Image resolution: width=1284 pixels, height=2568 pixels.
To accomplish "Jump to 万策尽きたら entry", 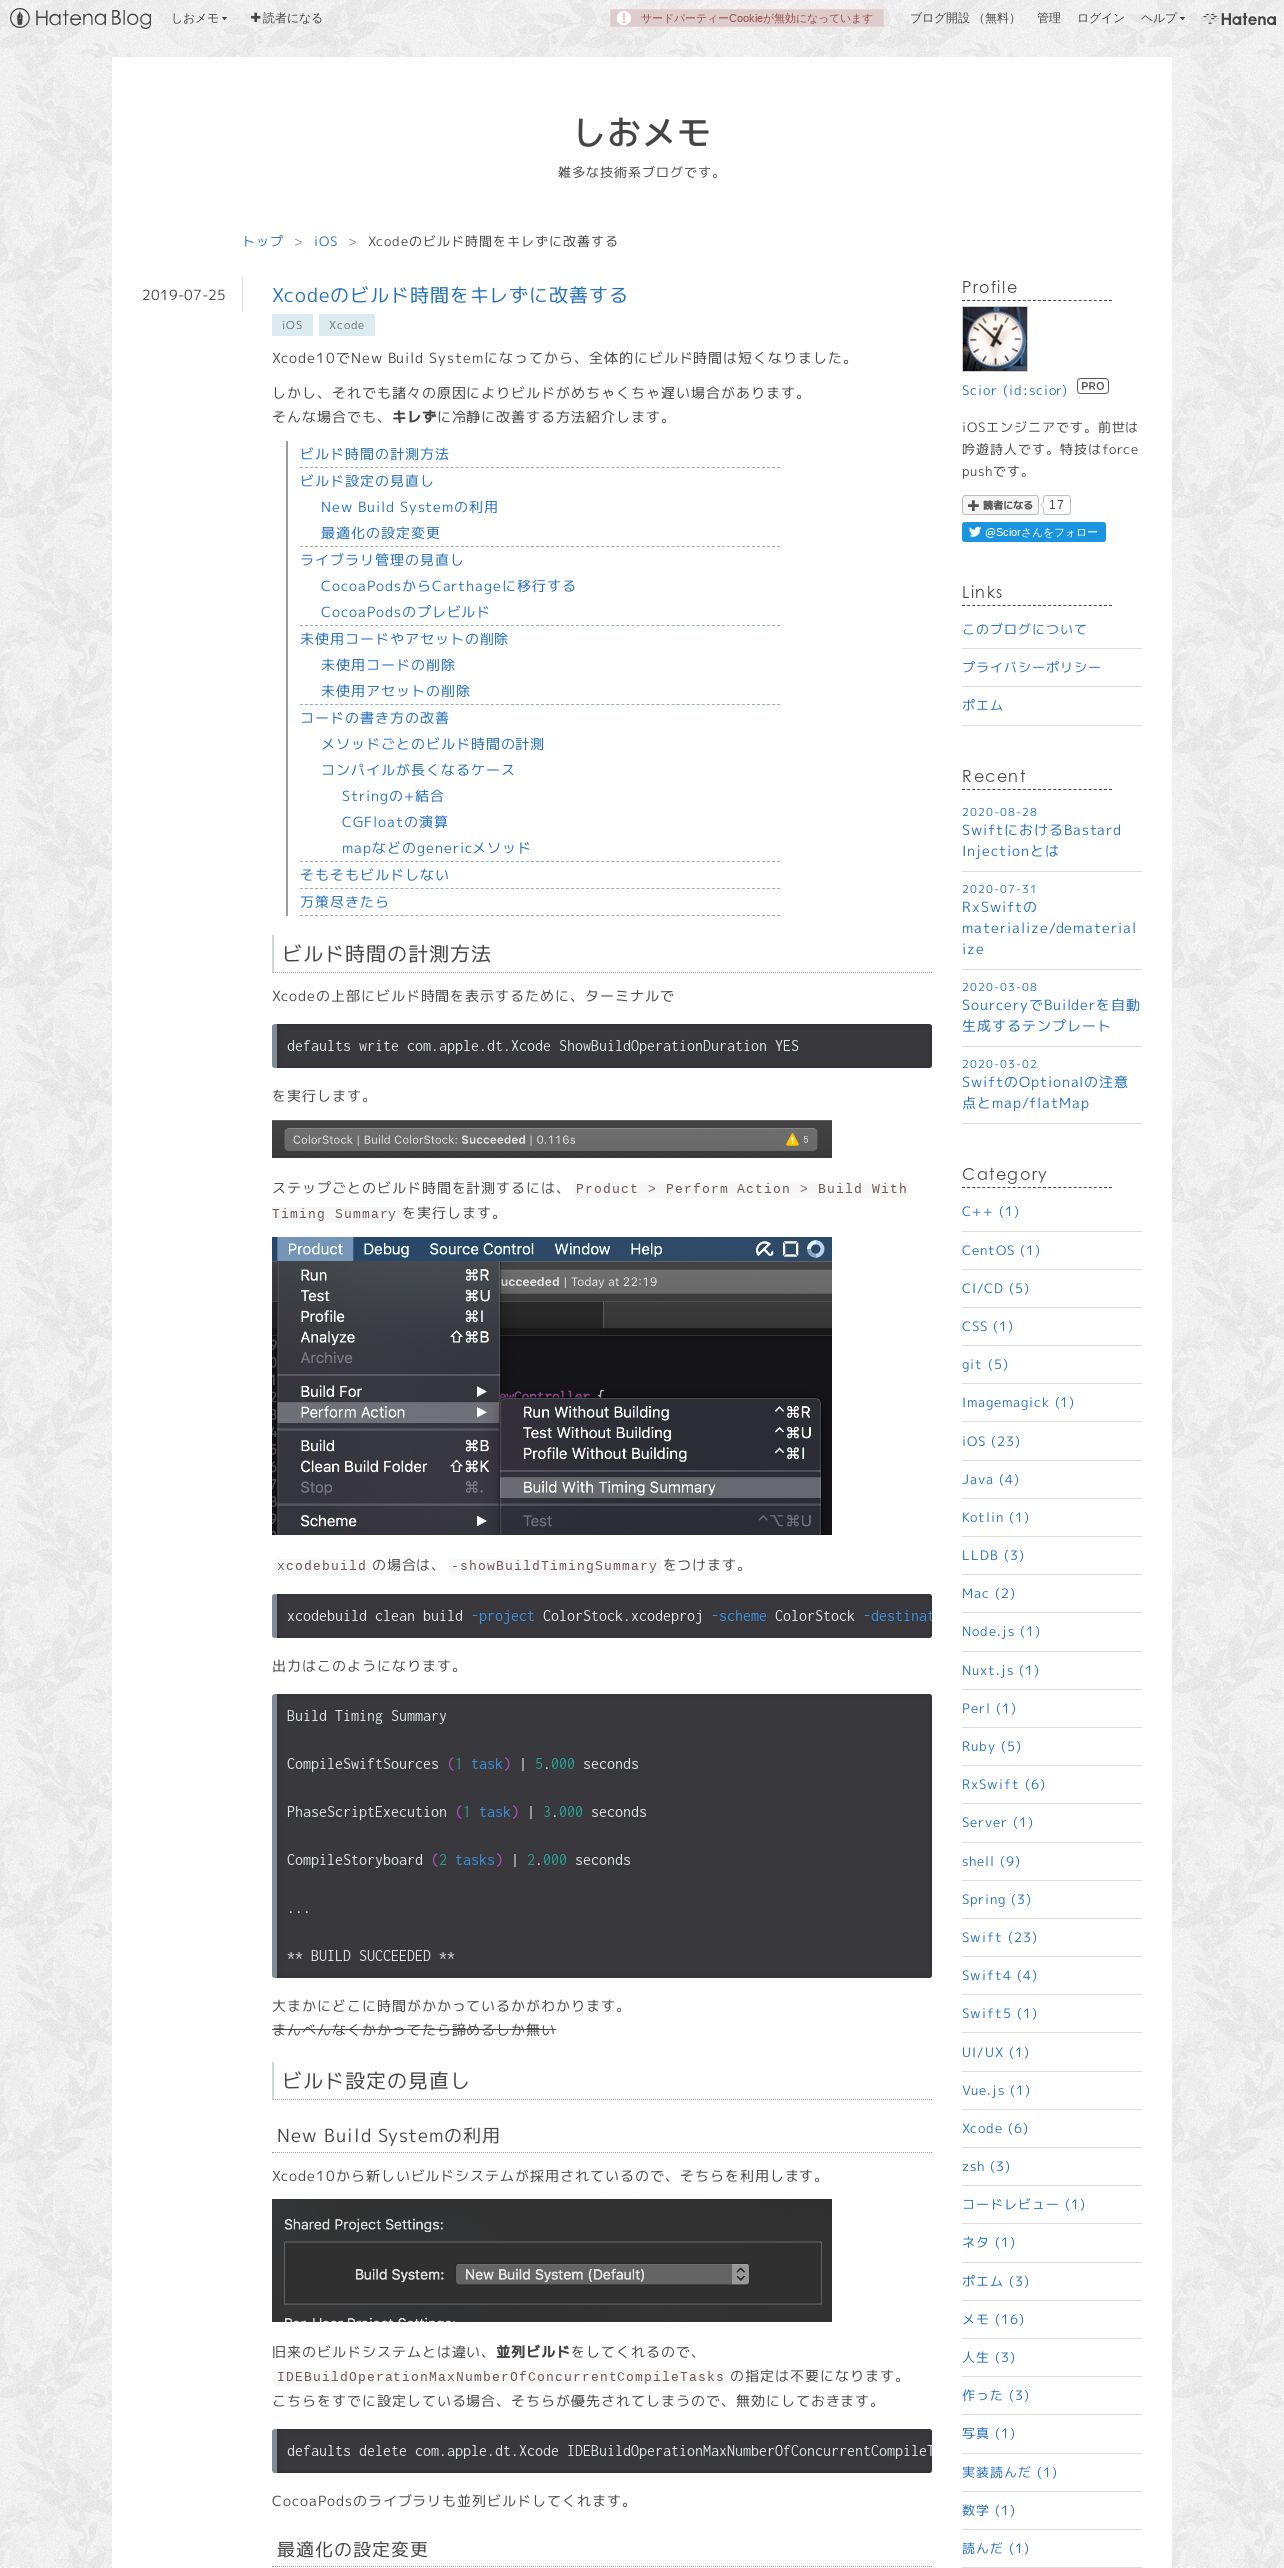I will 344,902.
